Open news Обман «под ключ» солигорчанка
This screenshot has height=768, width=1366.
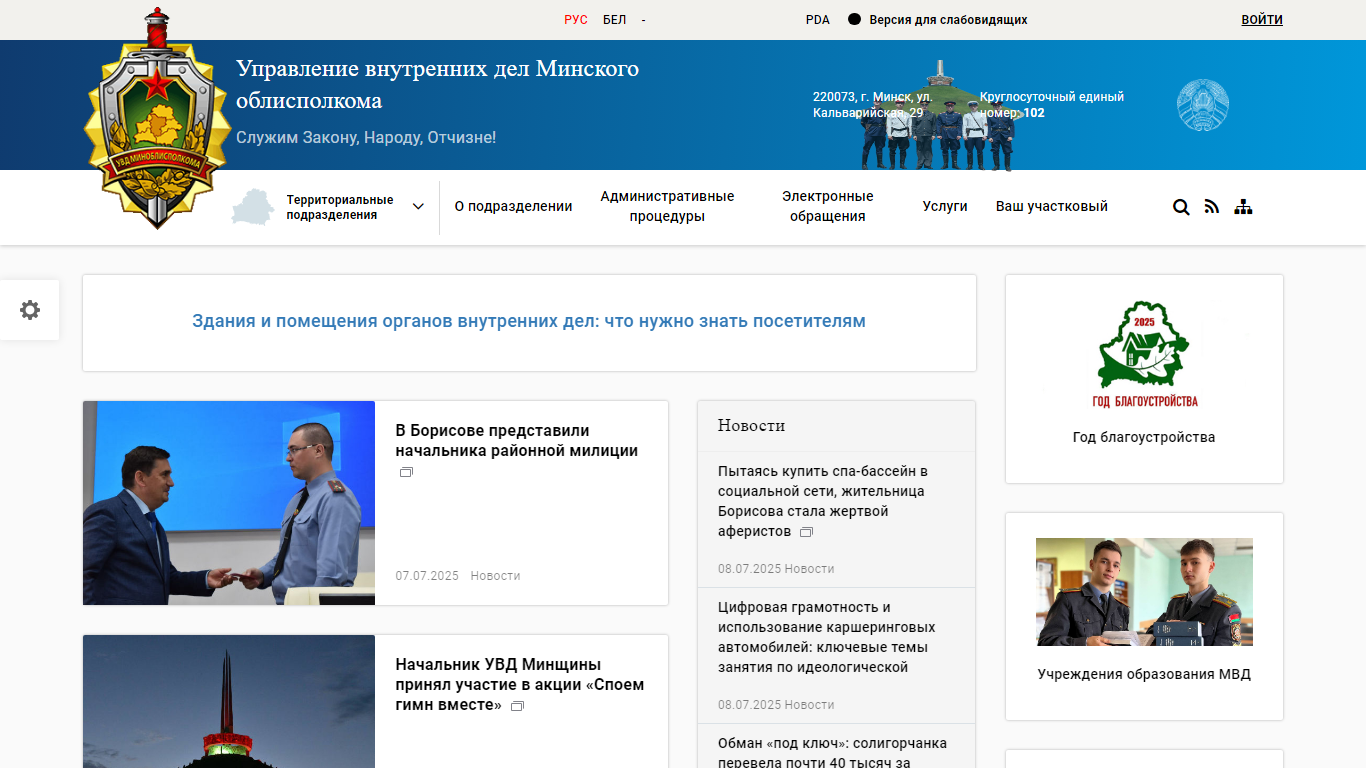[832, 752]
